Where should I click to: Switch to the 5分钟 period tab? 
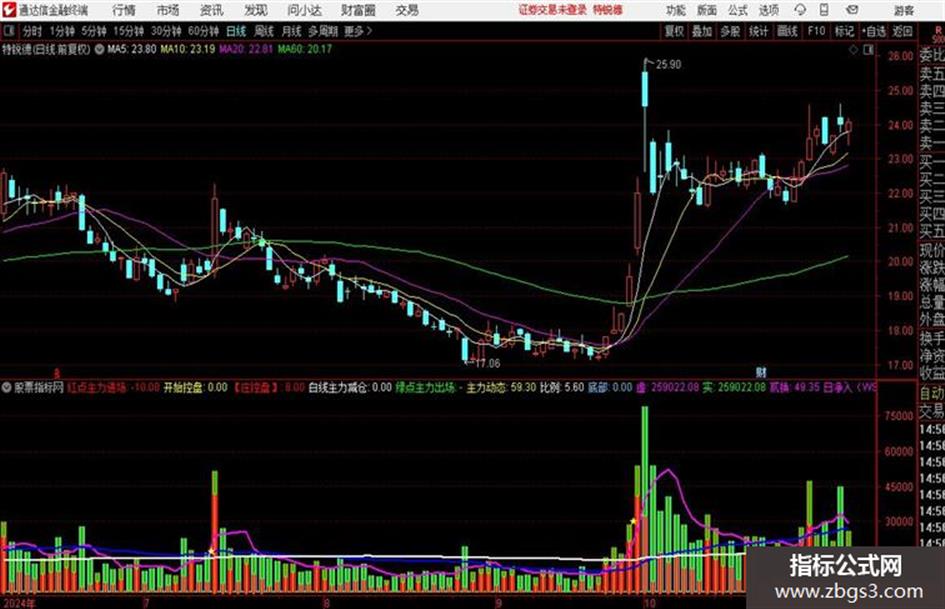click(94, 31)
